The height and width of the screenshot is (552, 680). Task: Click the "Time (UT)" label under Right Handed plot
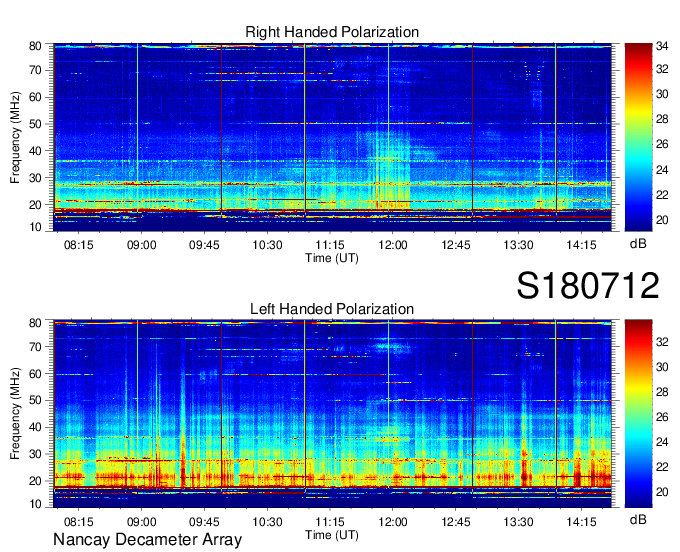click(332, 258)
